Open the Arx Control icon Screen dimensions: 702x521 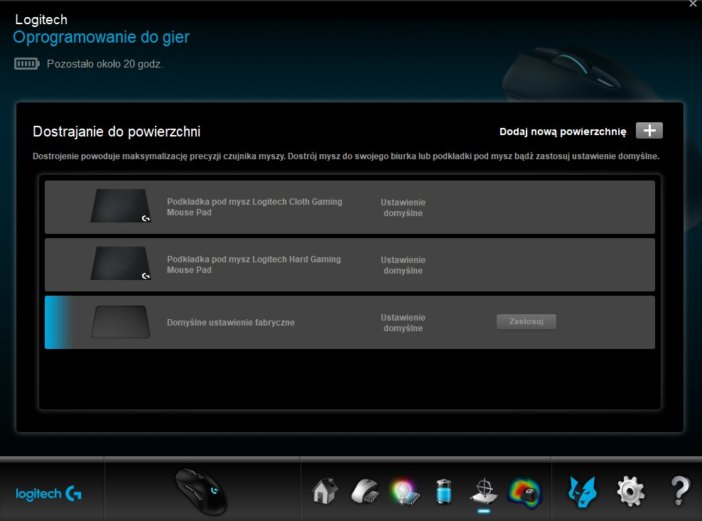(582, 491)
